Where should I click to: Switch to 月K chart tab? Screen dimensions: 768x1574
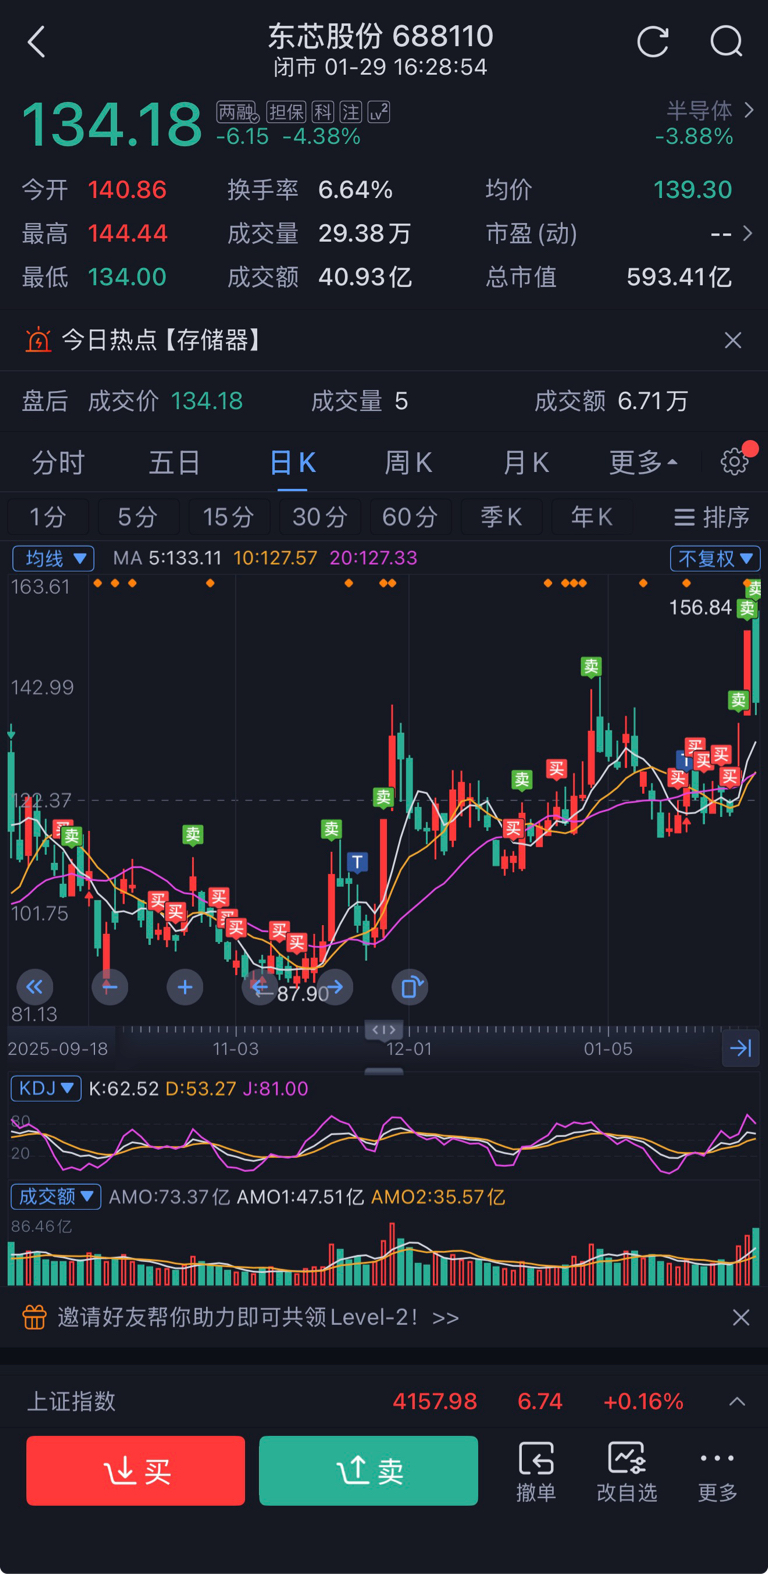(x=526, y=462)
